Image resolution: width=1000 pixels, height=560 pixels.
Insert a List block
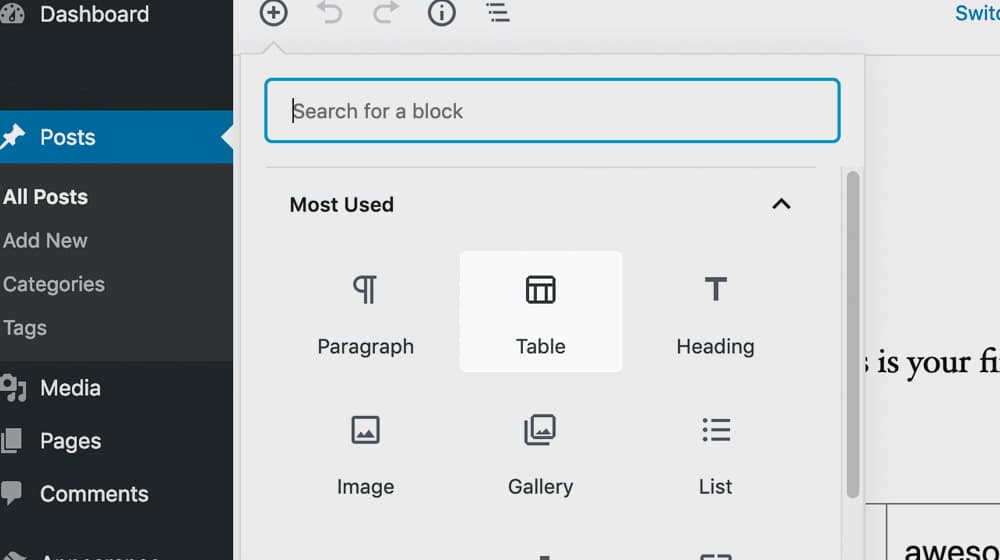click(x=715, y=452)
